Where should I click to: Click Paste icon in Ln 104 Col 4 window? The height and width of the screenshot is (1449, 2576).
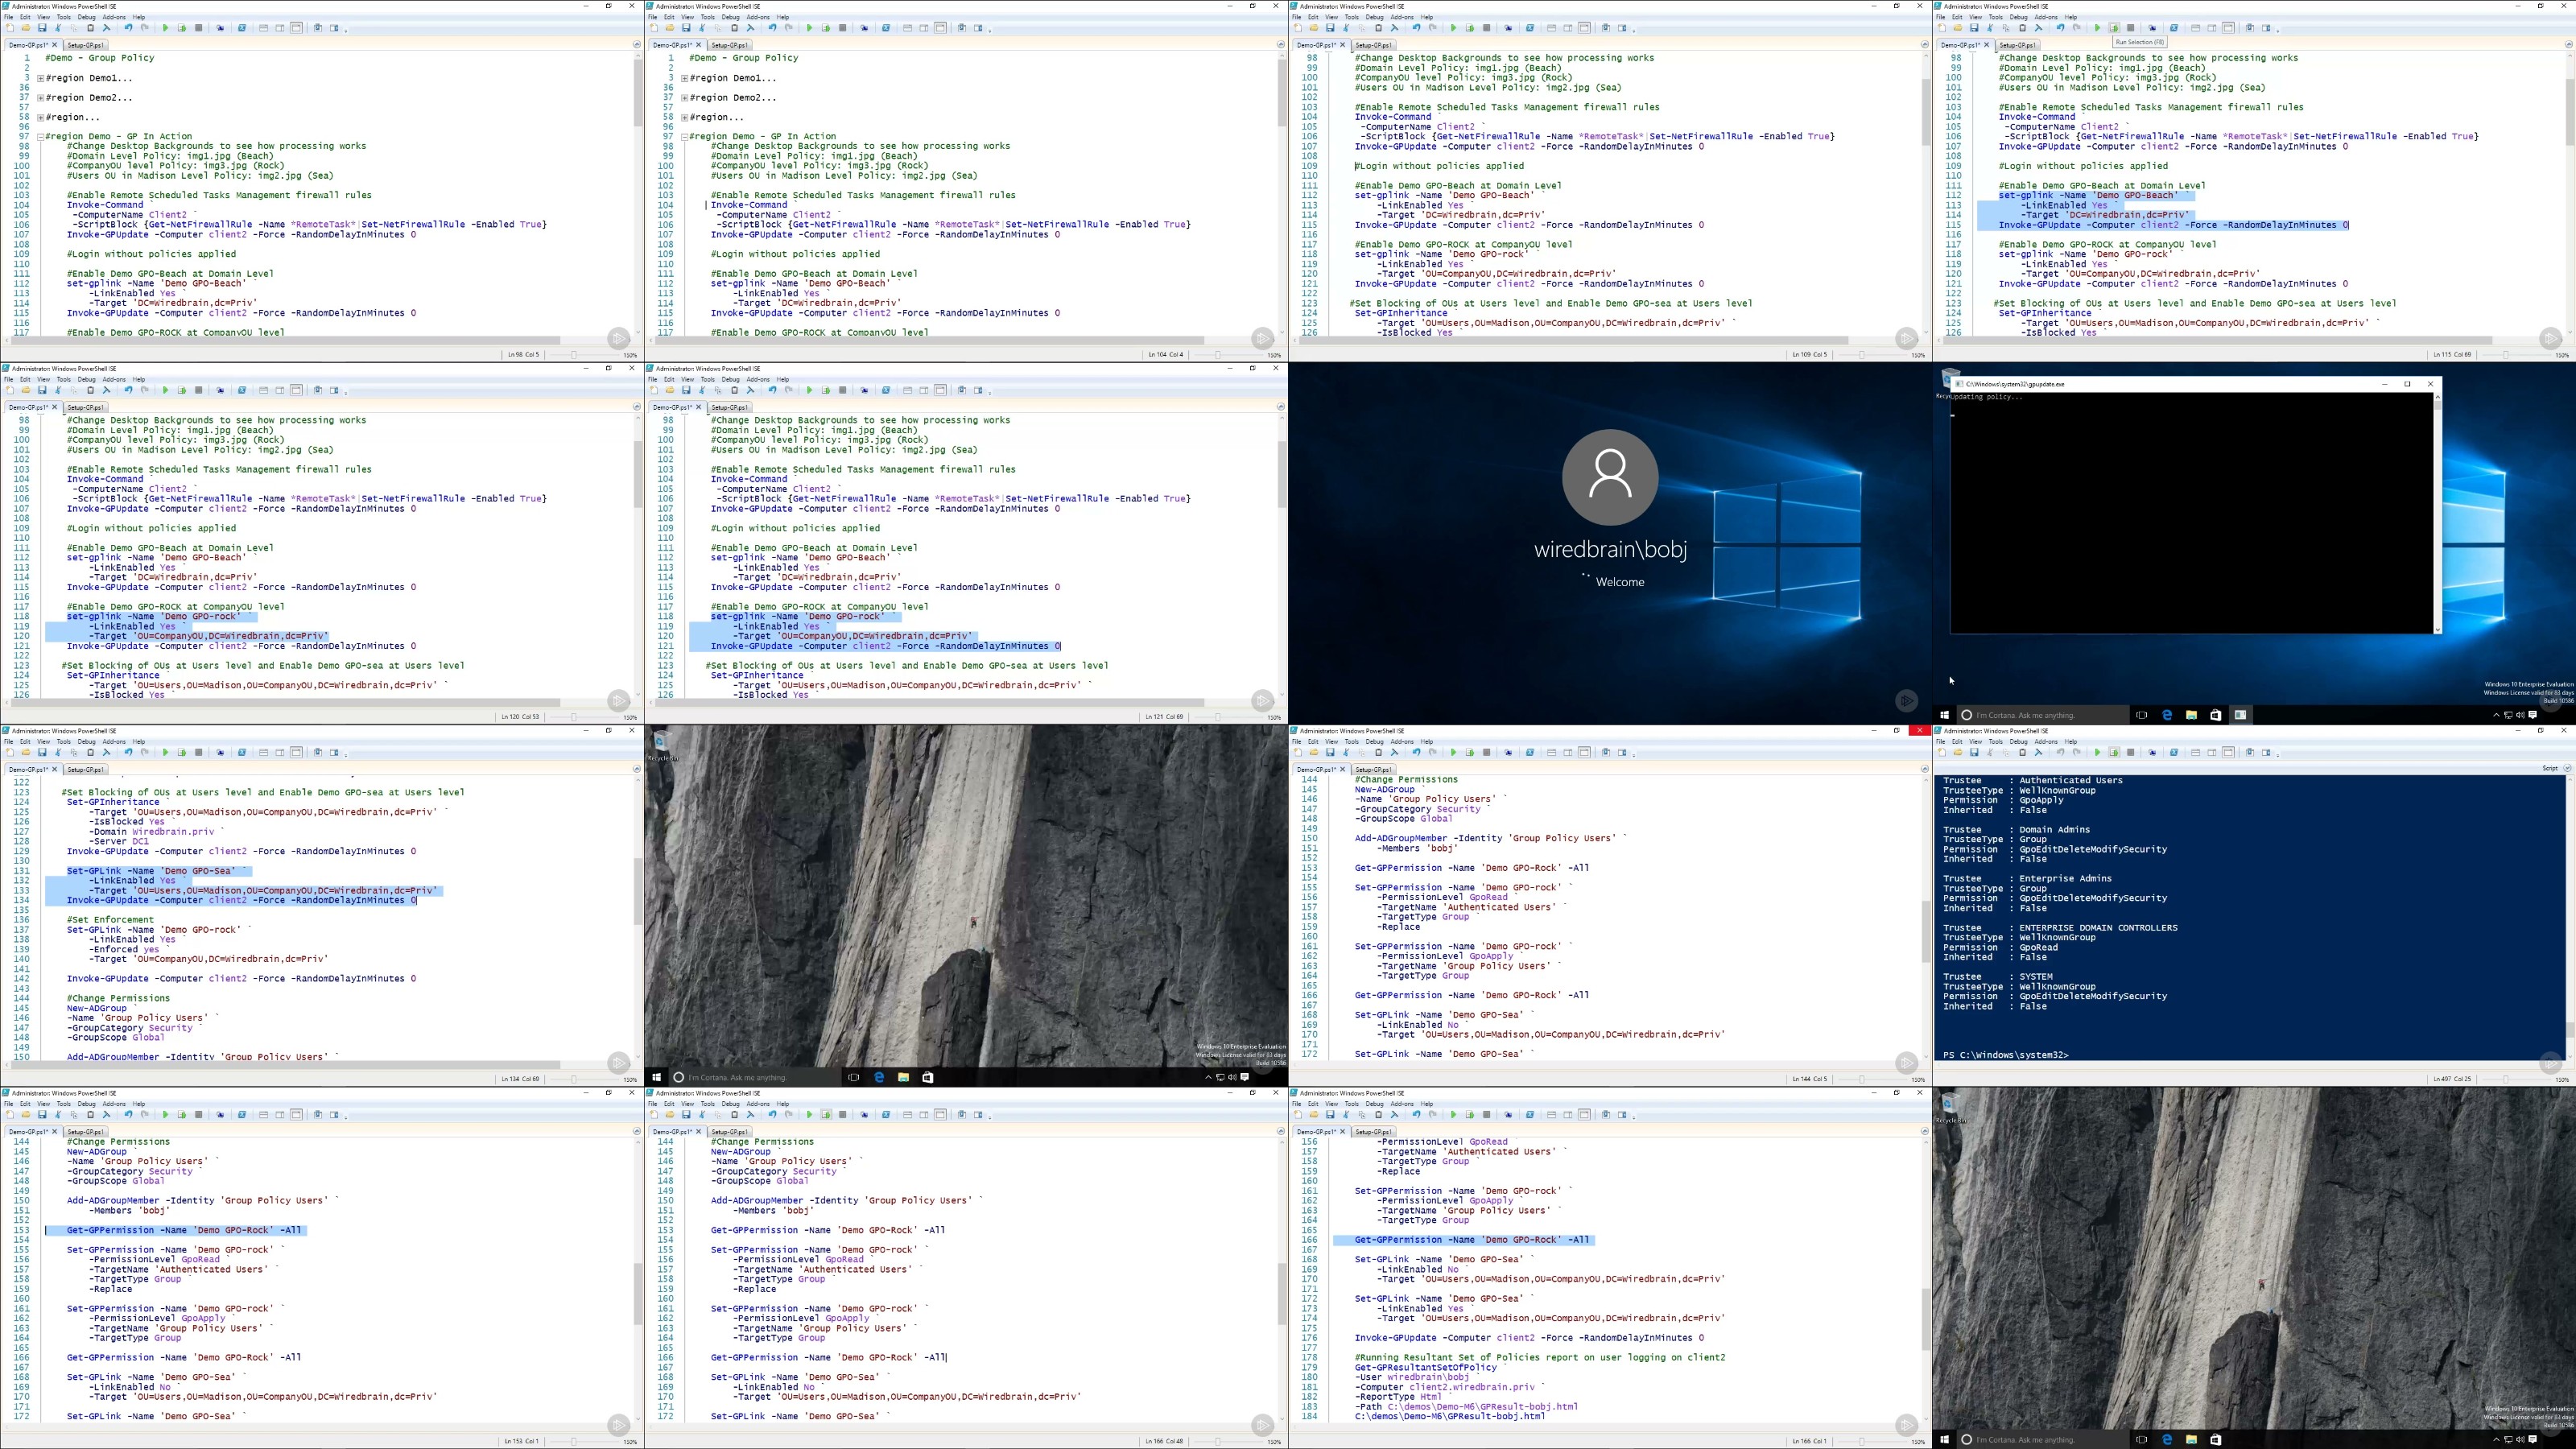[734, 28]
